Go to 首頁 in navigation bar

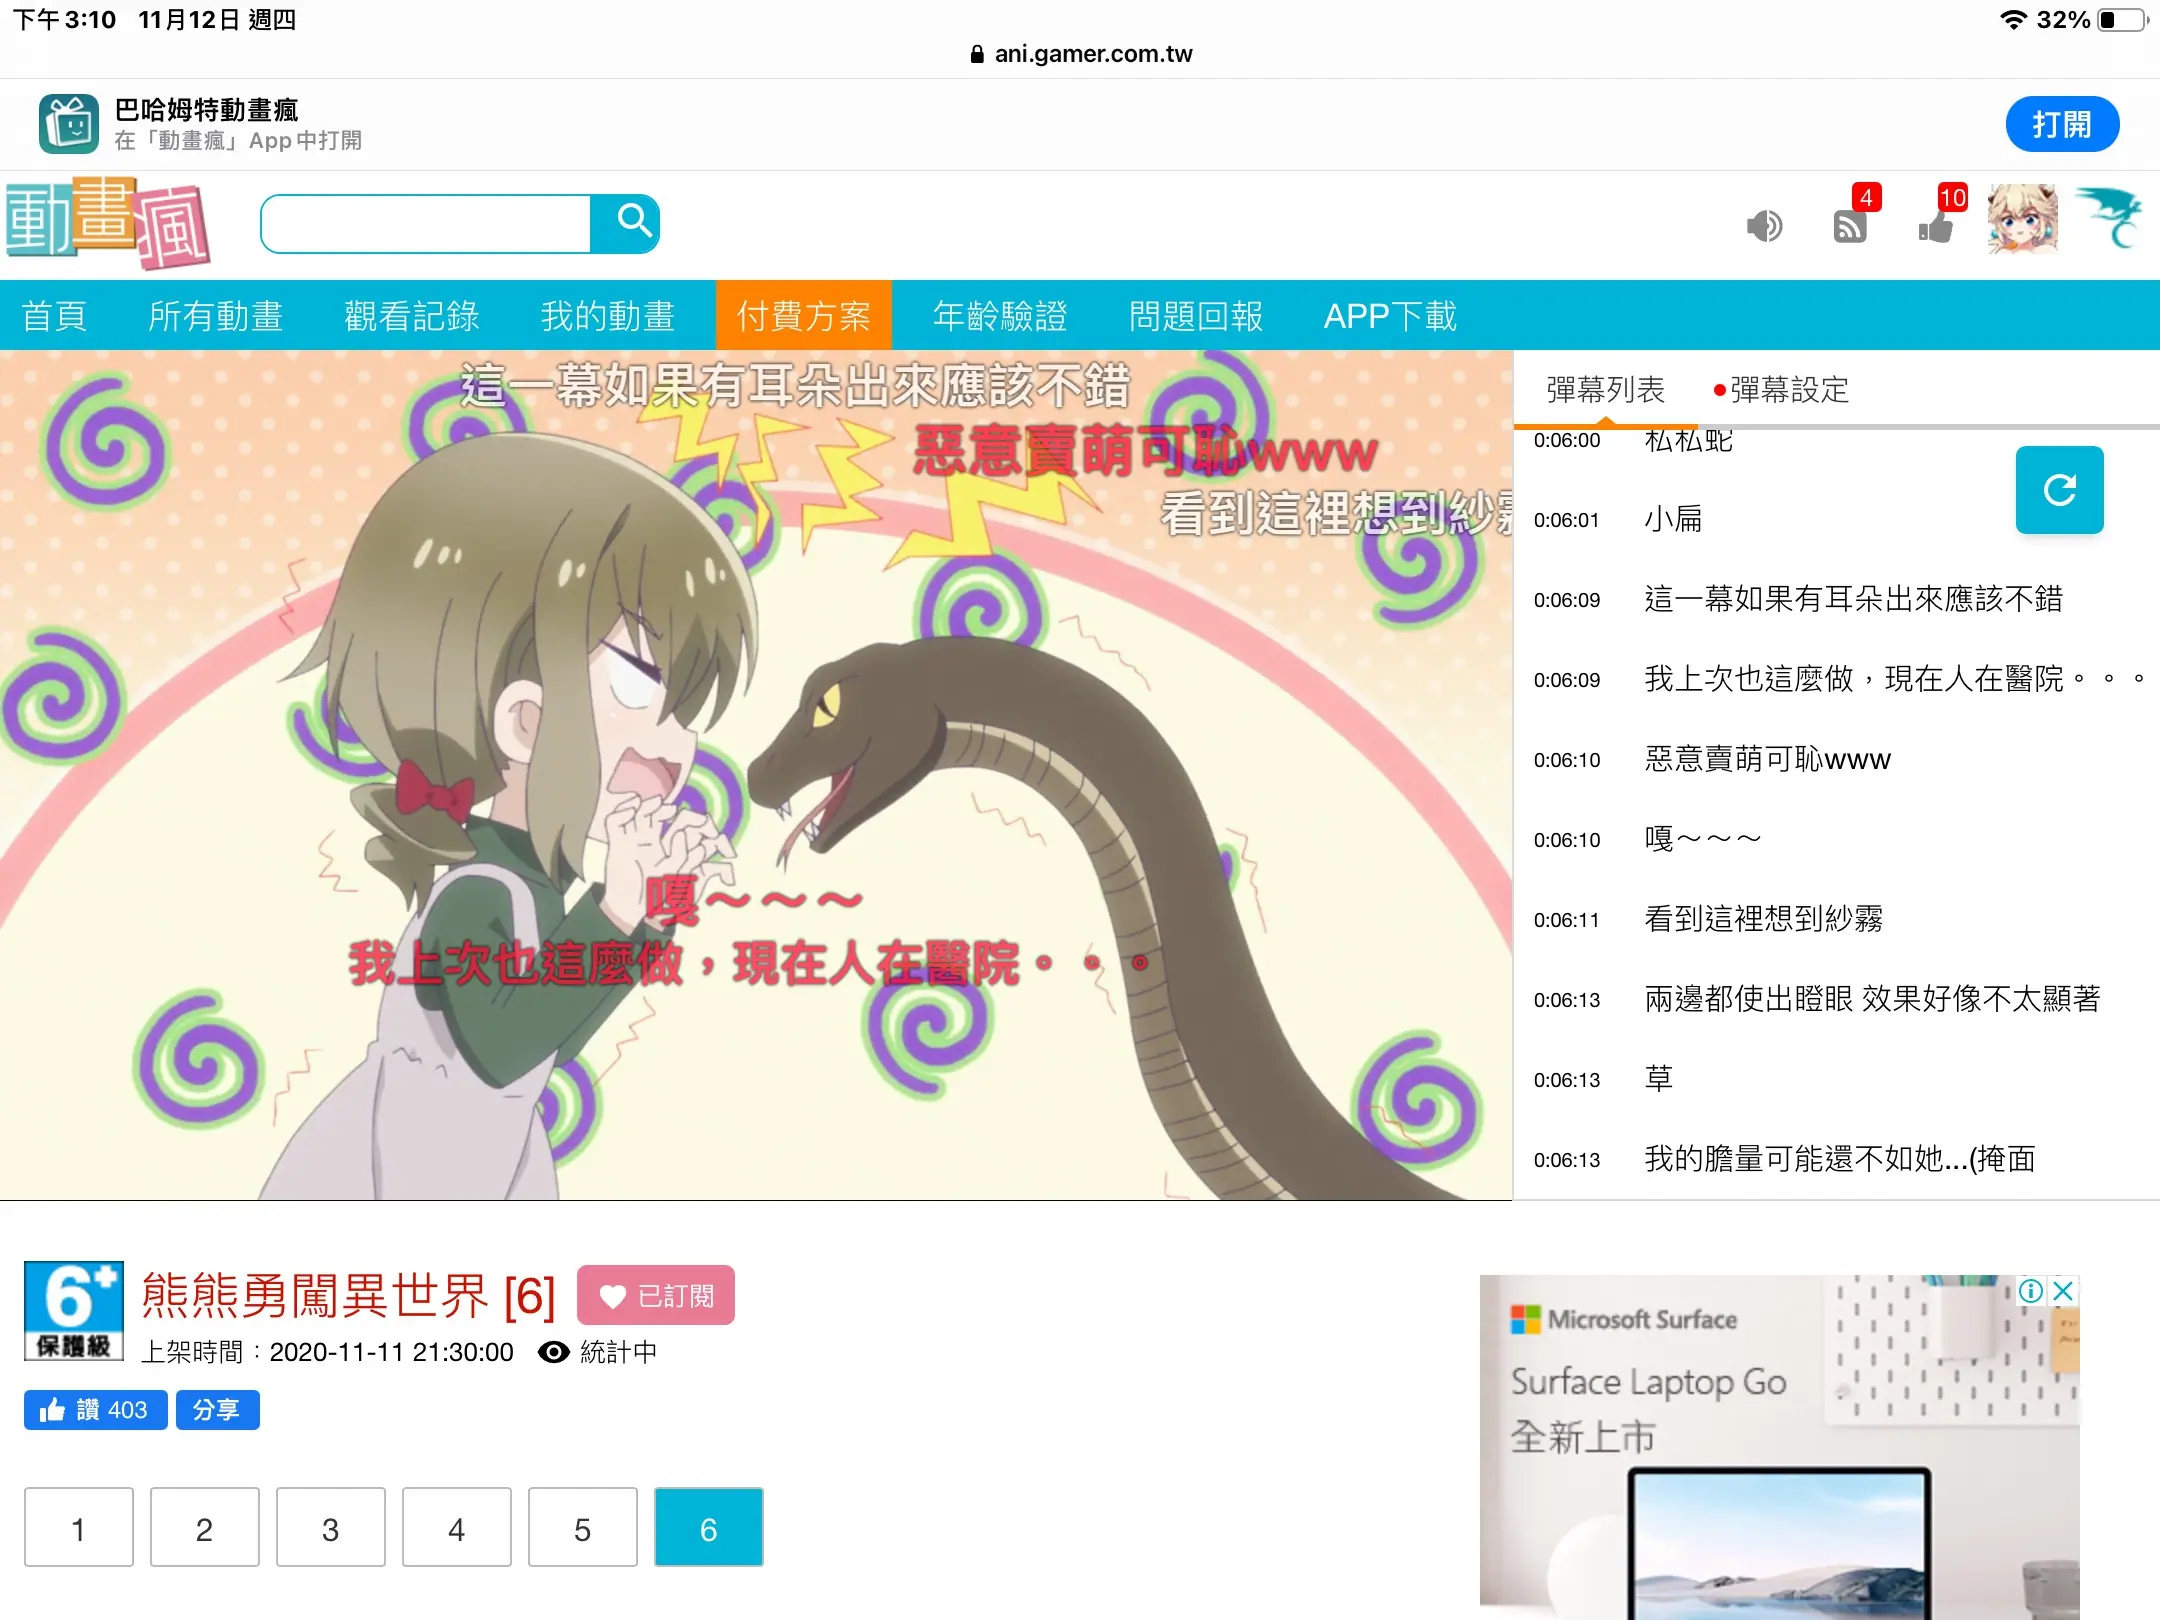click(54, 316)
